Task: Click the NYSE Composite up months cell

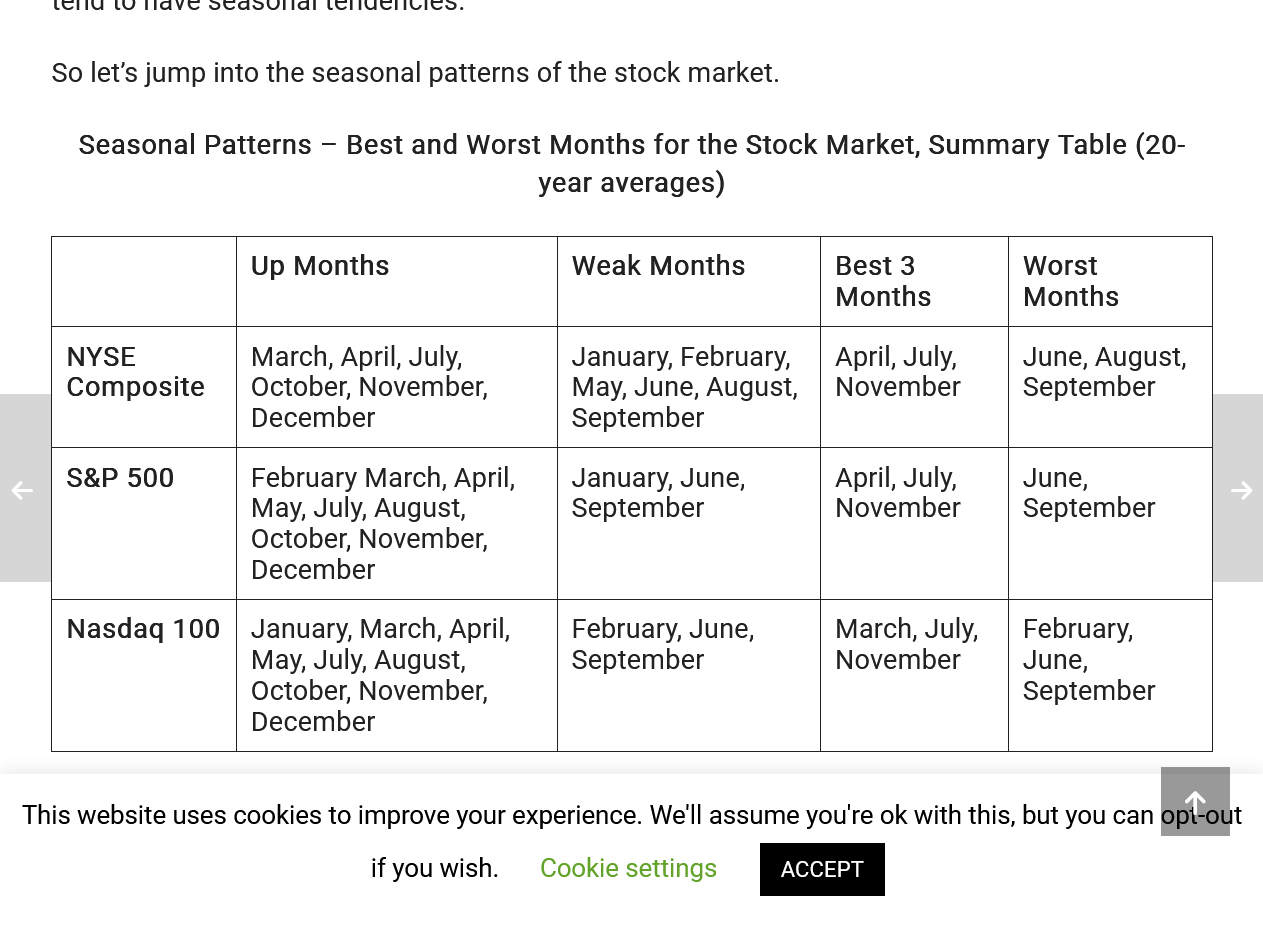Action: (x=397, y=387)
